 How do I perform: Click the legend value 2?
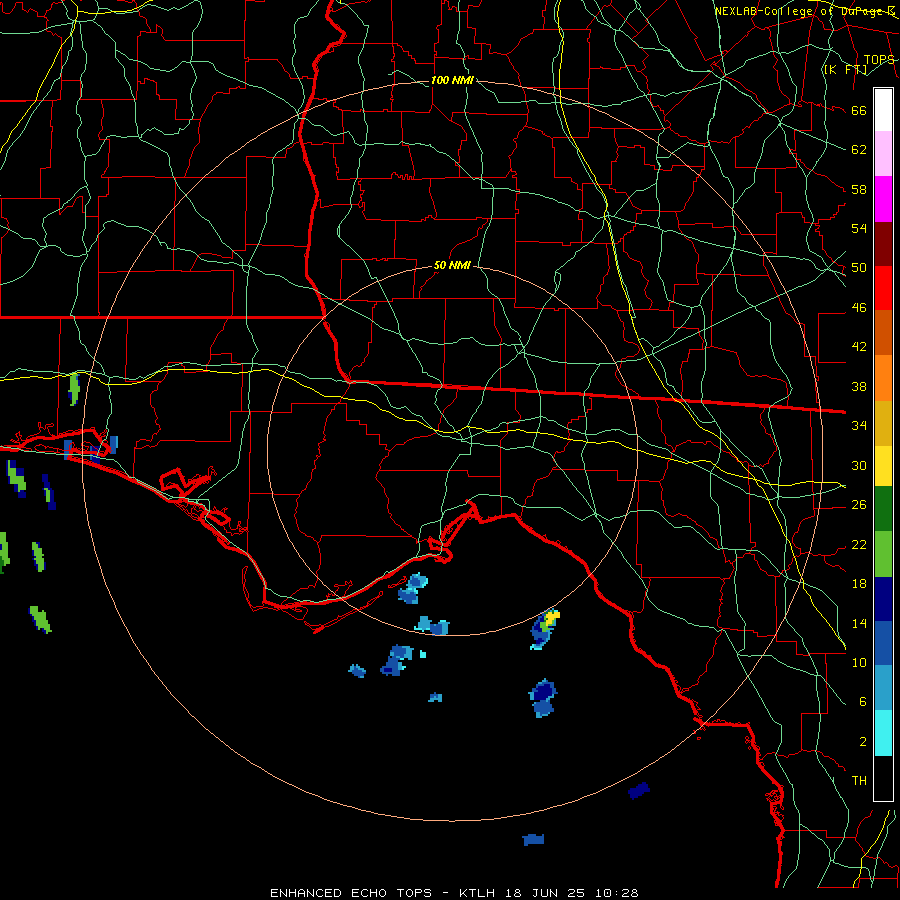(863, 742)
